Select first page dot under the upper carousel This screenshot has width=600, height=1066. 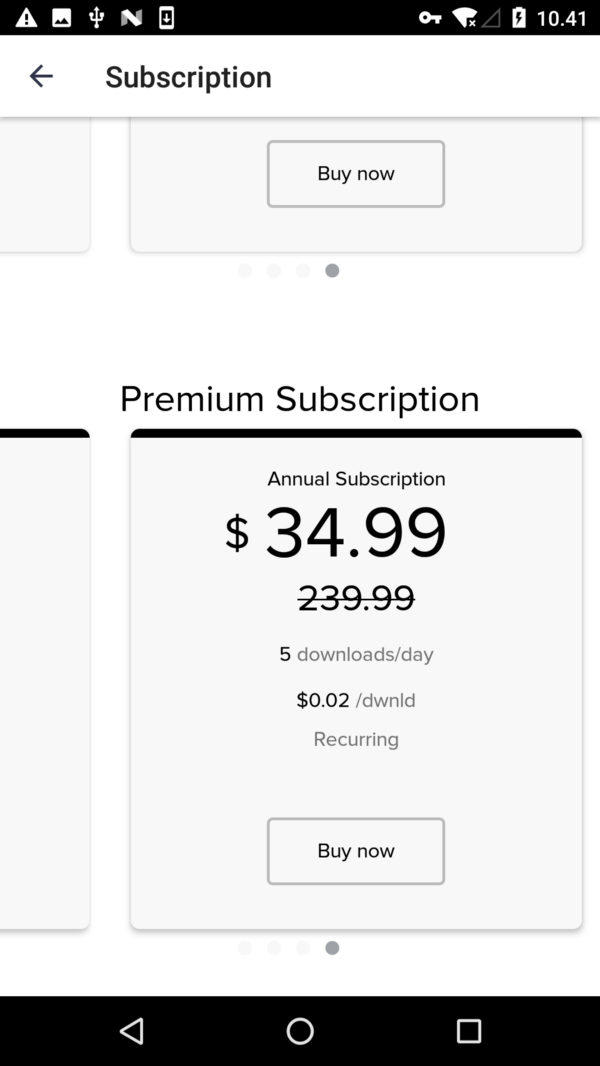pos(245,271)
